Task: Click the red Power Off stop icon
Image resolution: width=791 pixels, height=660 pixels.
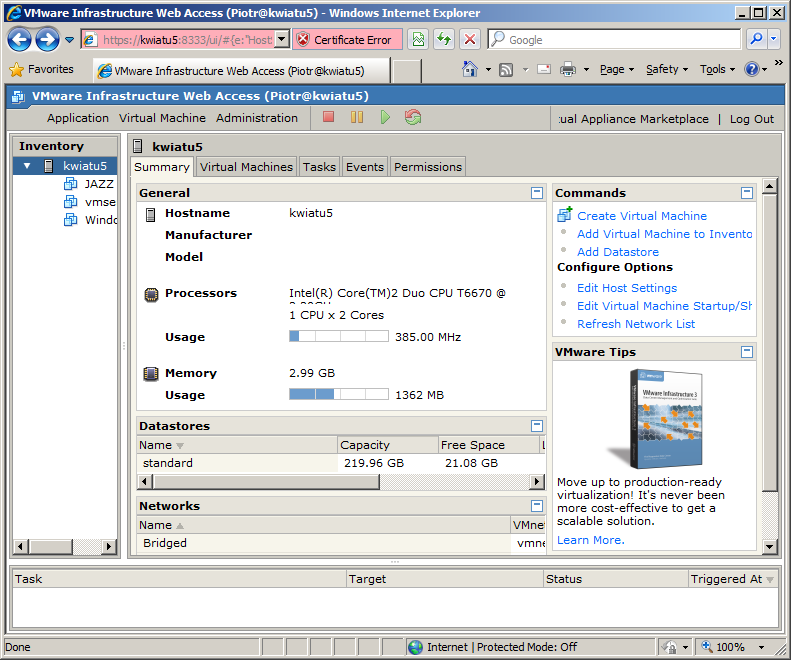Action: pos(328,117)
